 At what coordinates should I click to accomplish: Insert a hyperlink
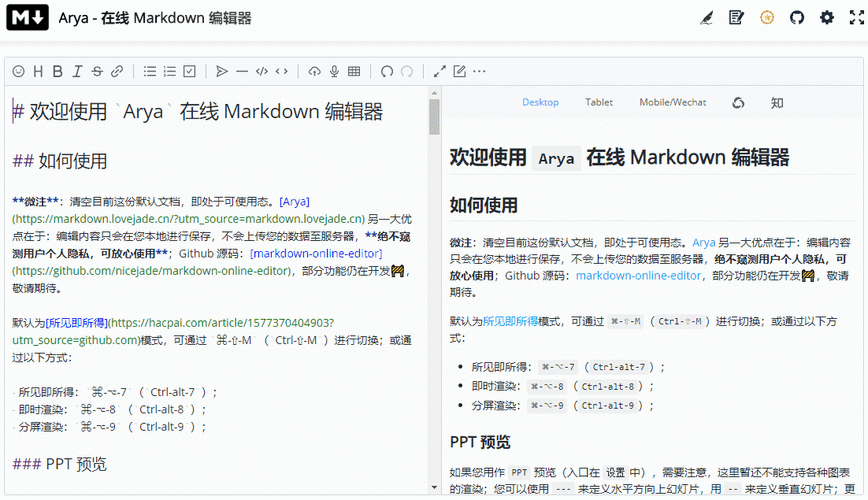click(117, 71)
